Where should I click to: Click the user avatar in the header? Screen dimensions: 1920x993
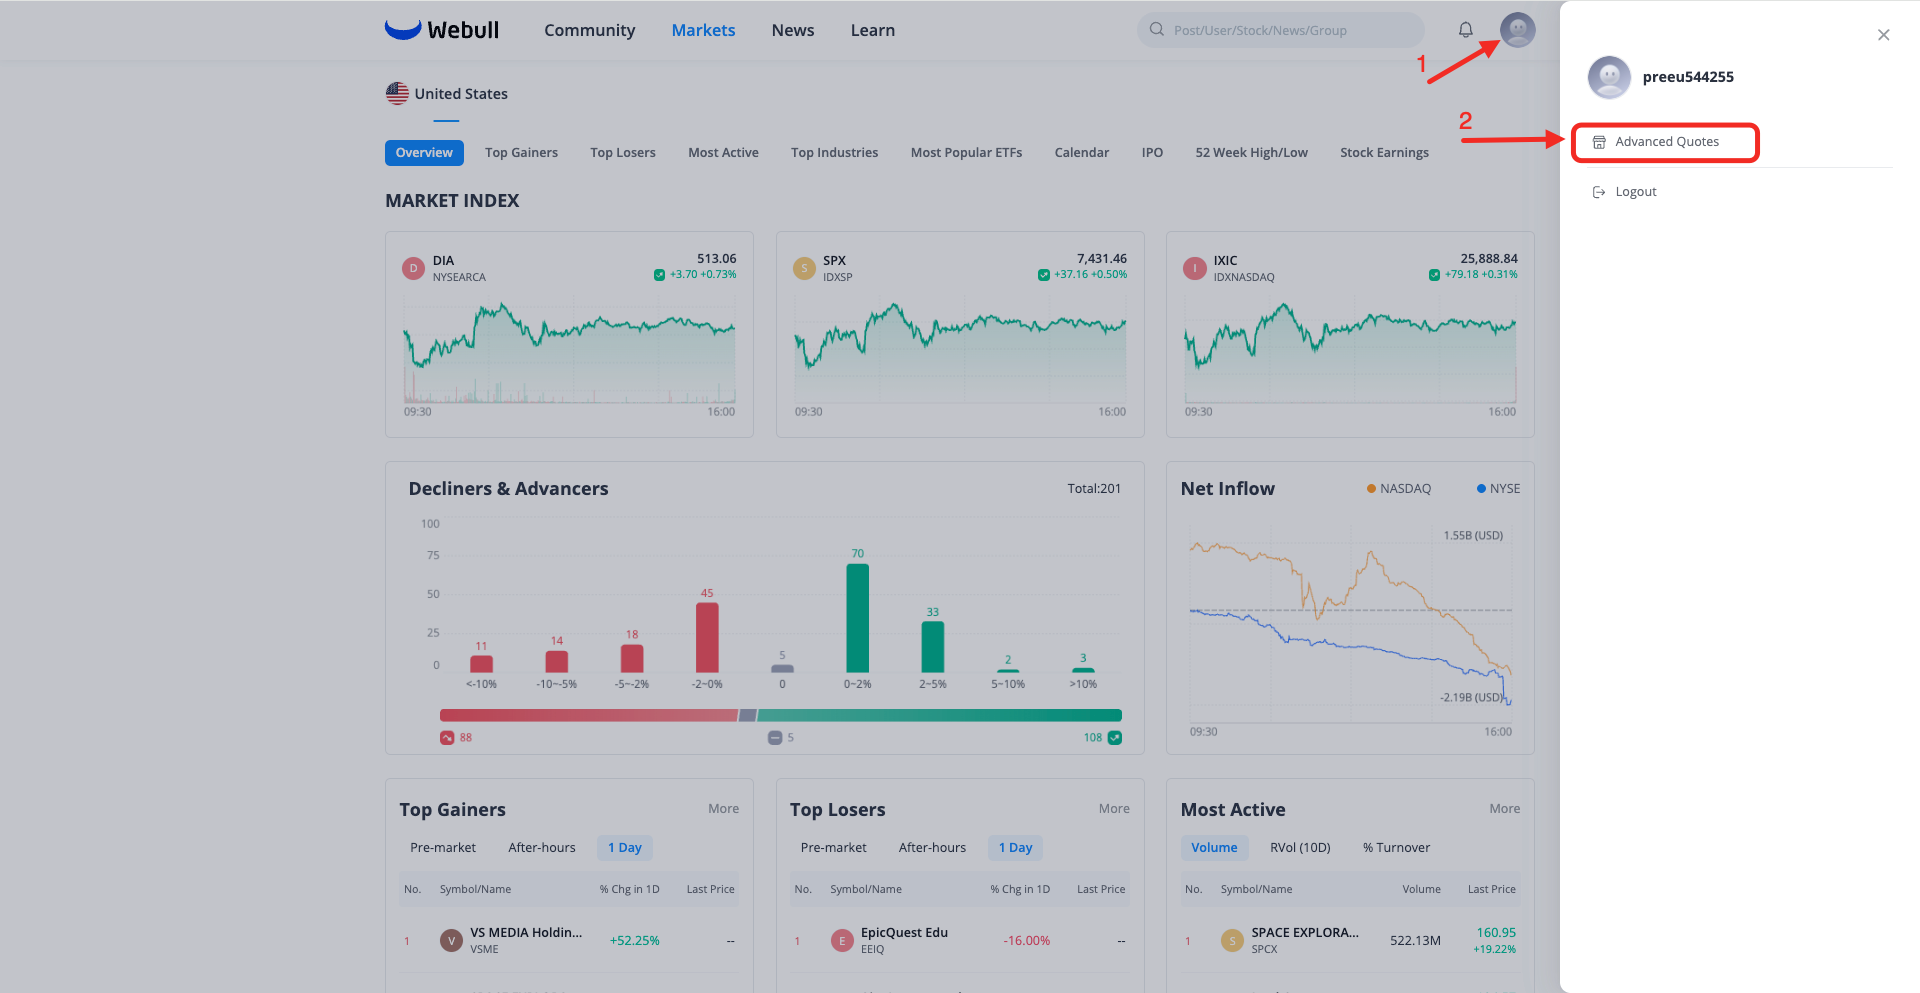point(1517,30)
